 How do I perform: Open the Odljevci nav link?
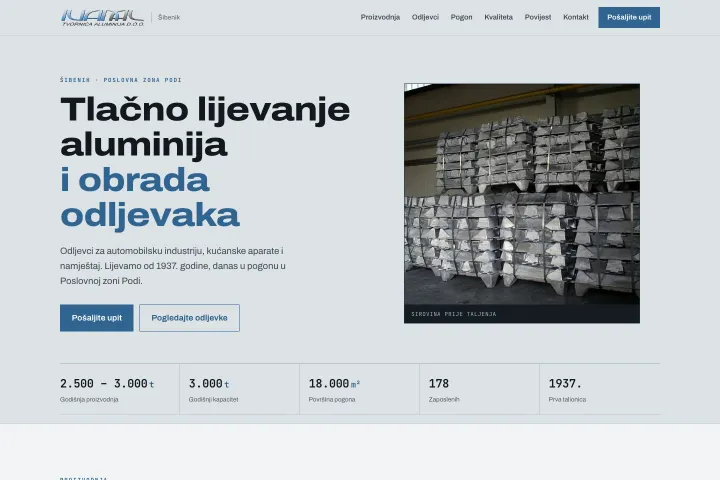coord(425,17)
